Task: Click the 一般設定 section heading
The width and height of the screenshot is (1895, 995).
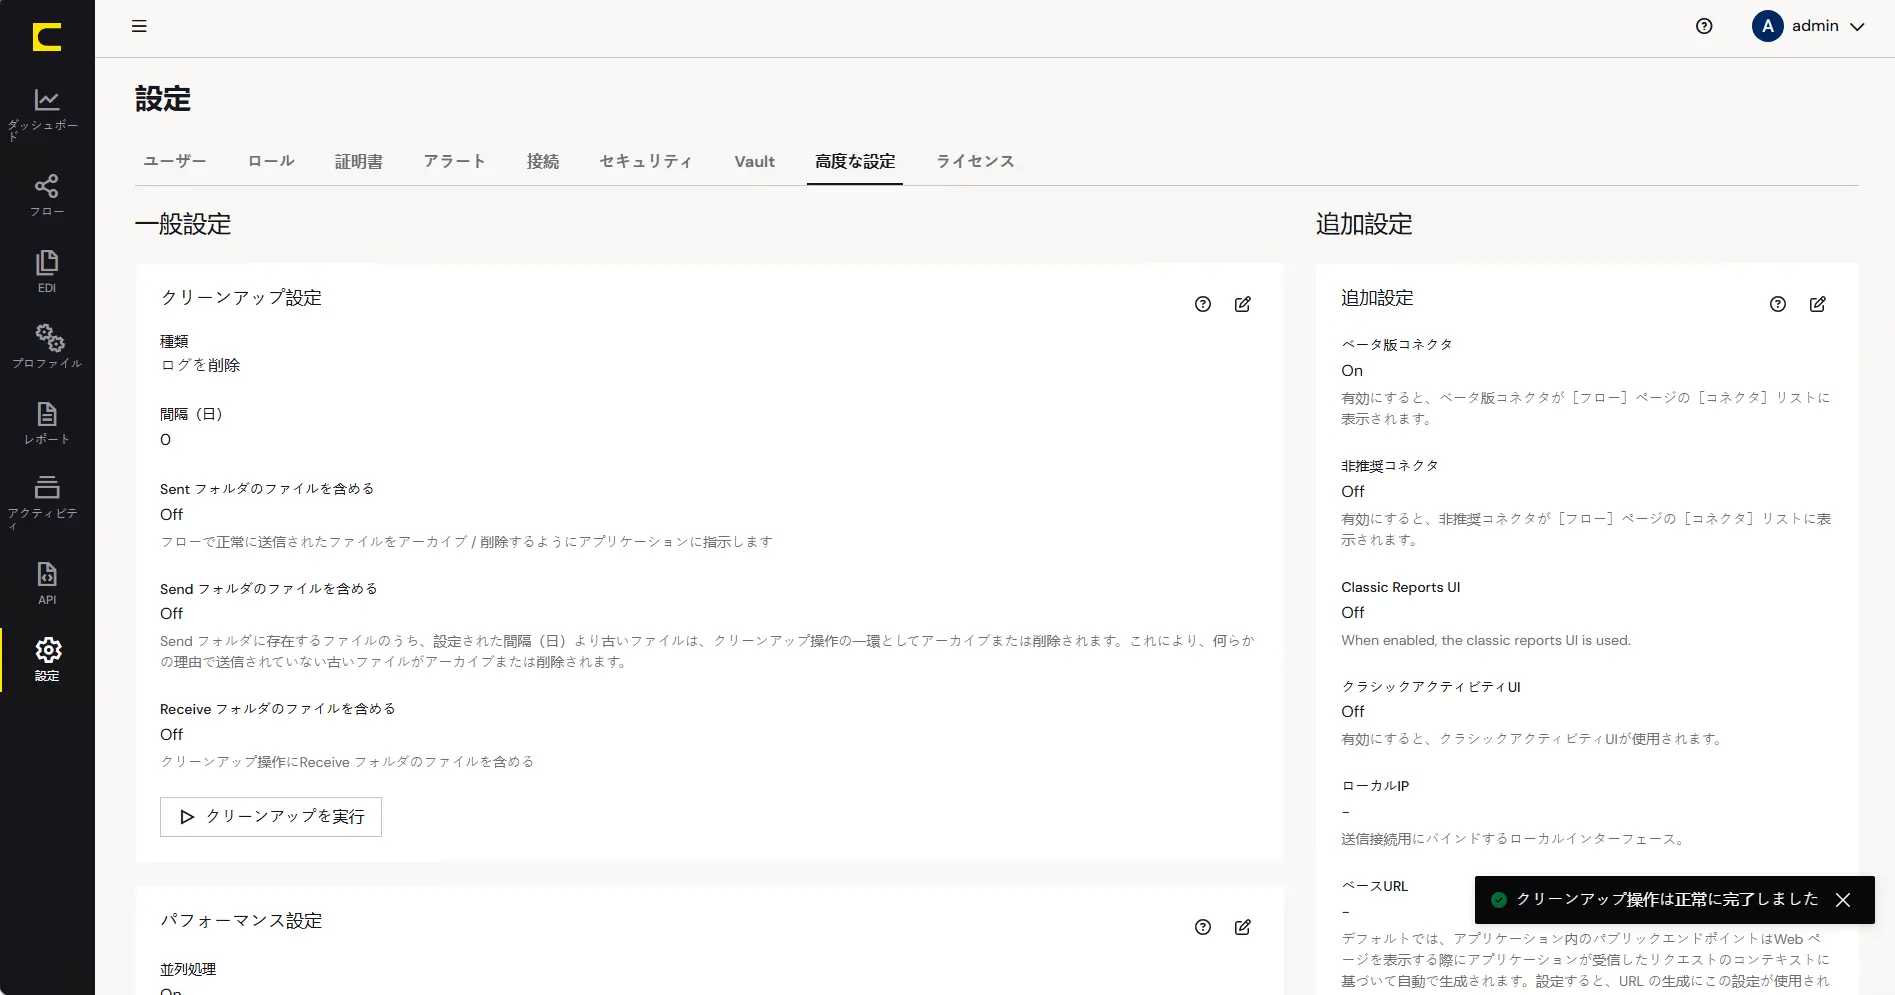Action: [x=183, y=224]
